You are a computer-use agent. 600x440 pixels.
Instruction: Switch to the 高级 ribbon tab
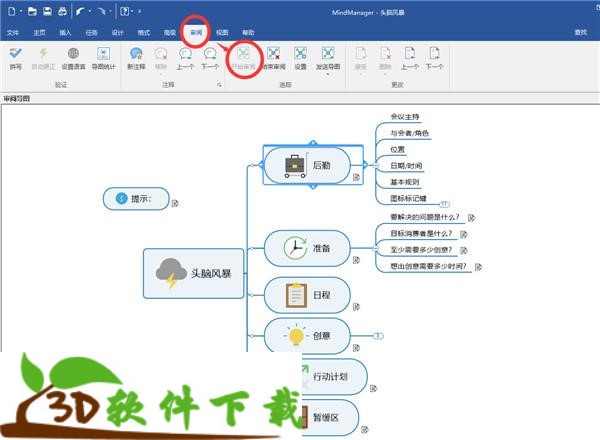tap(170, 33)
